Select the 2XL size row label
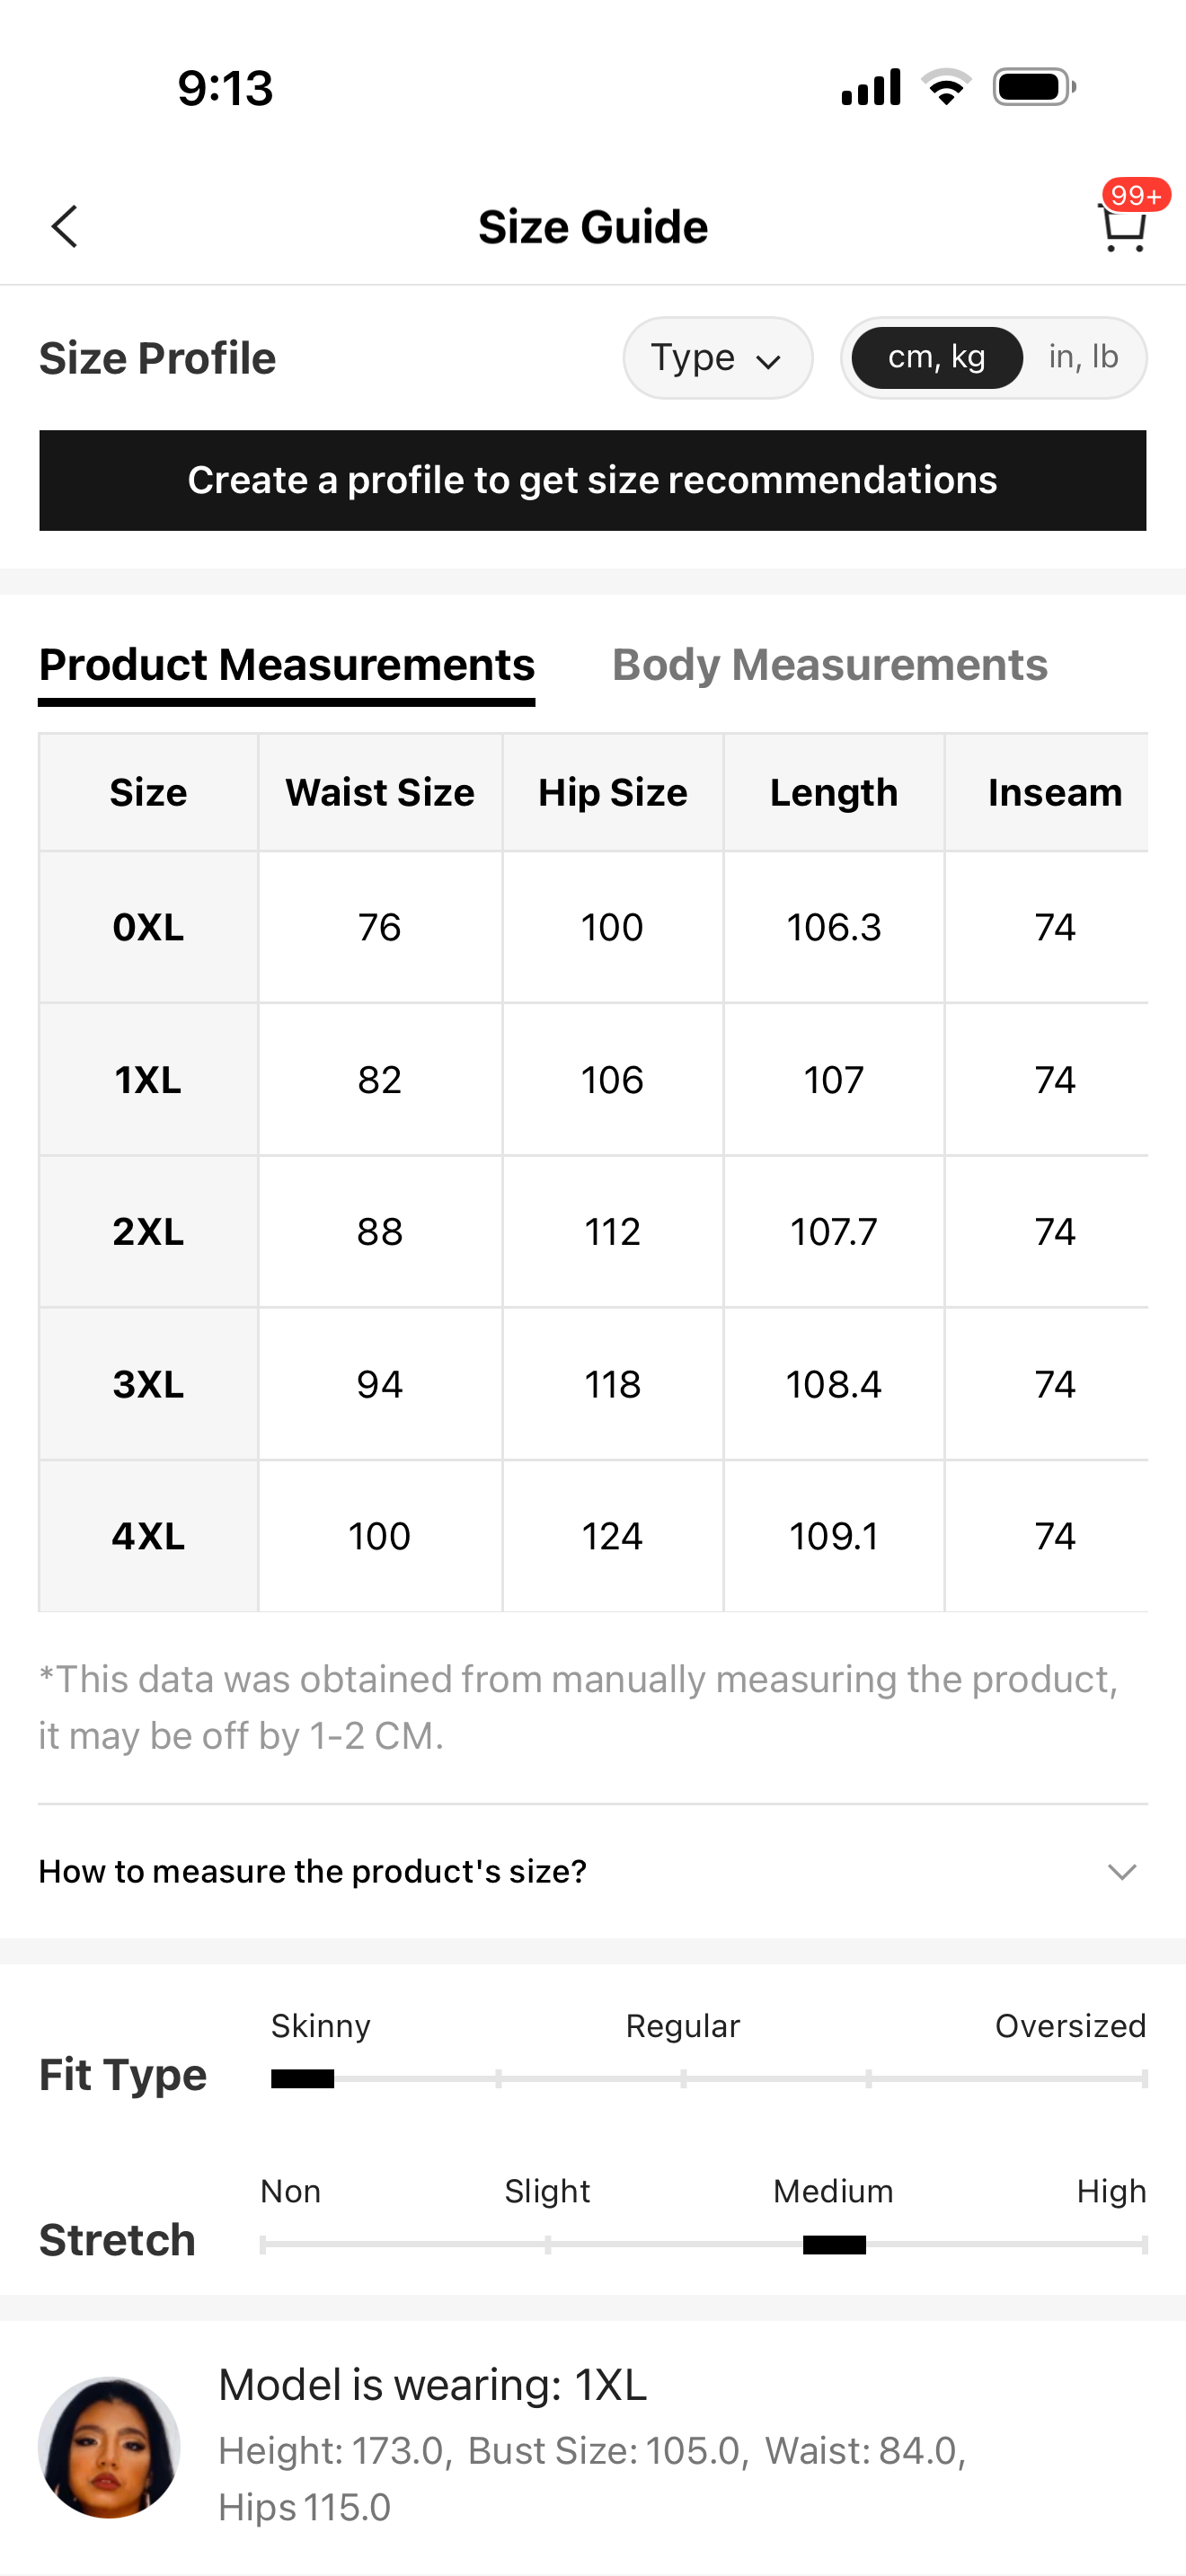Viewport: 1186px width, 2576px height. [x=148, y=1232]
